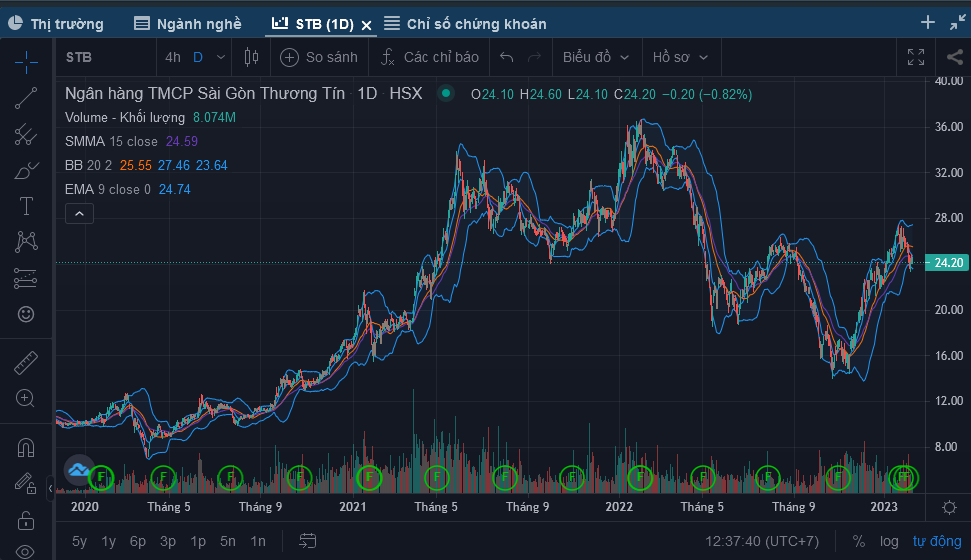Collapse the drawing toolbar with side arrow

click(x=50, y=489)
